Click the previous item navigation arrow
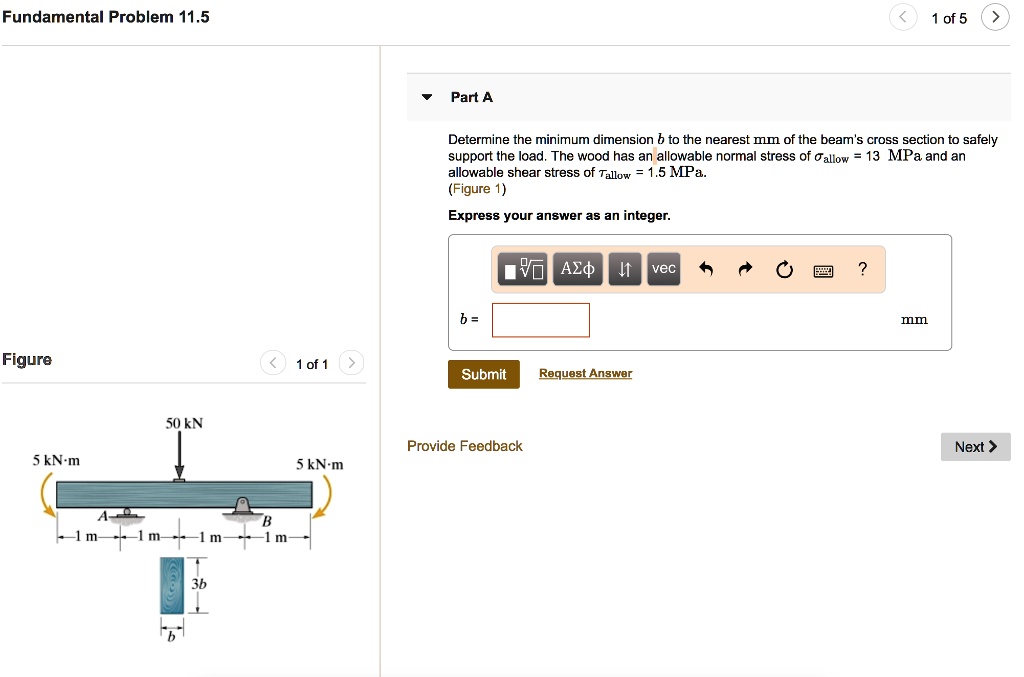This screenshot has width=1024, height=677. (x=903, y=17)
